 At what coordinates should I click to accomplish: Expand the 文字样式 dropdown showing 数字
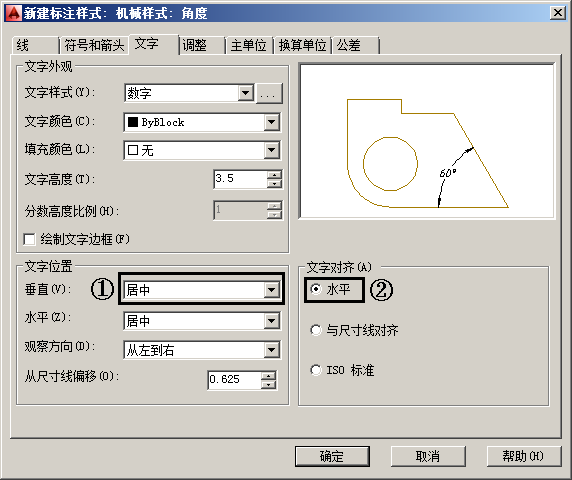(x=246, y=93)
